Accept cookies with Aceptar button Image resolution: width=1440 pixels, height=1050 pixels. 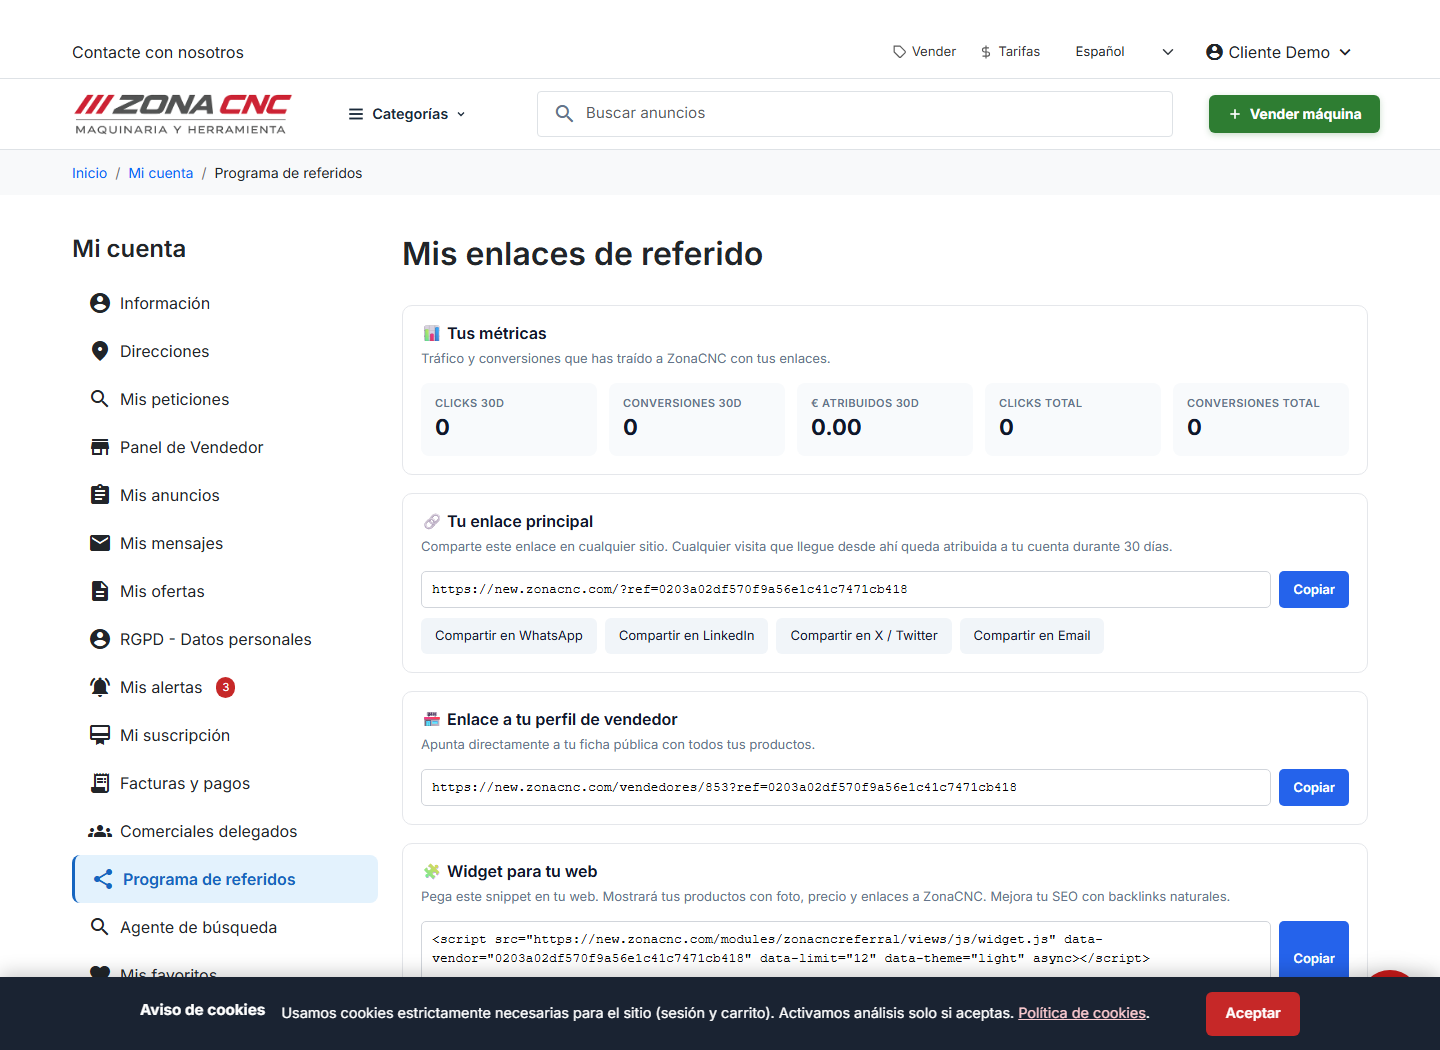pos(1252,1013)
